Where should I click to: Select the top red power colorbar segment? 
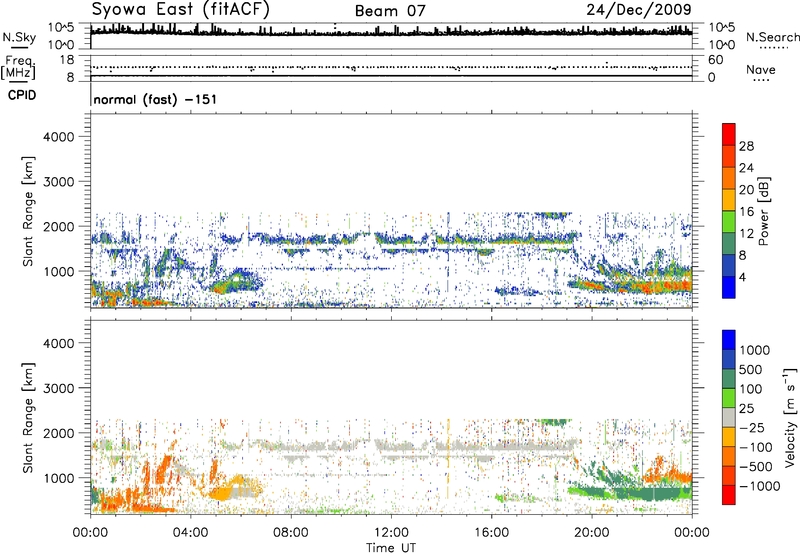point(729,134)
